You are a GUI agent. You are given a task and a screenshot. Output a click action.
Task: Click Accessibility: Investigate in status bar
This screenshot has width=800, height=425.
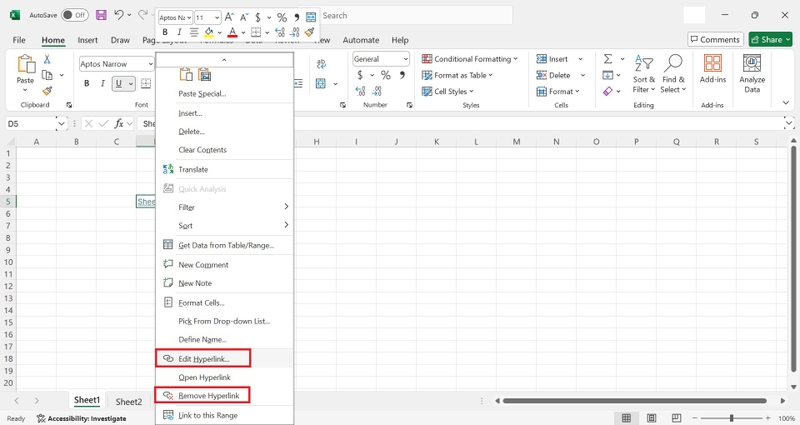[x=82, y=418]
